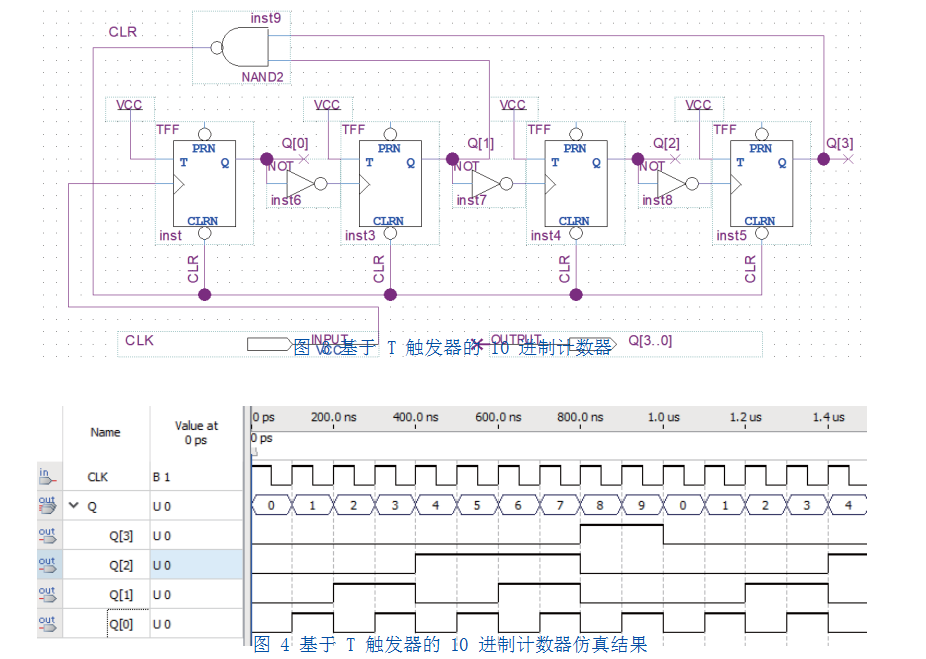
Task: Select the NOT gate inst8
Action: (677, 184)
